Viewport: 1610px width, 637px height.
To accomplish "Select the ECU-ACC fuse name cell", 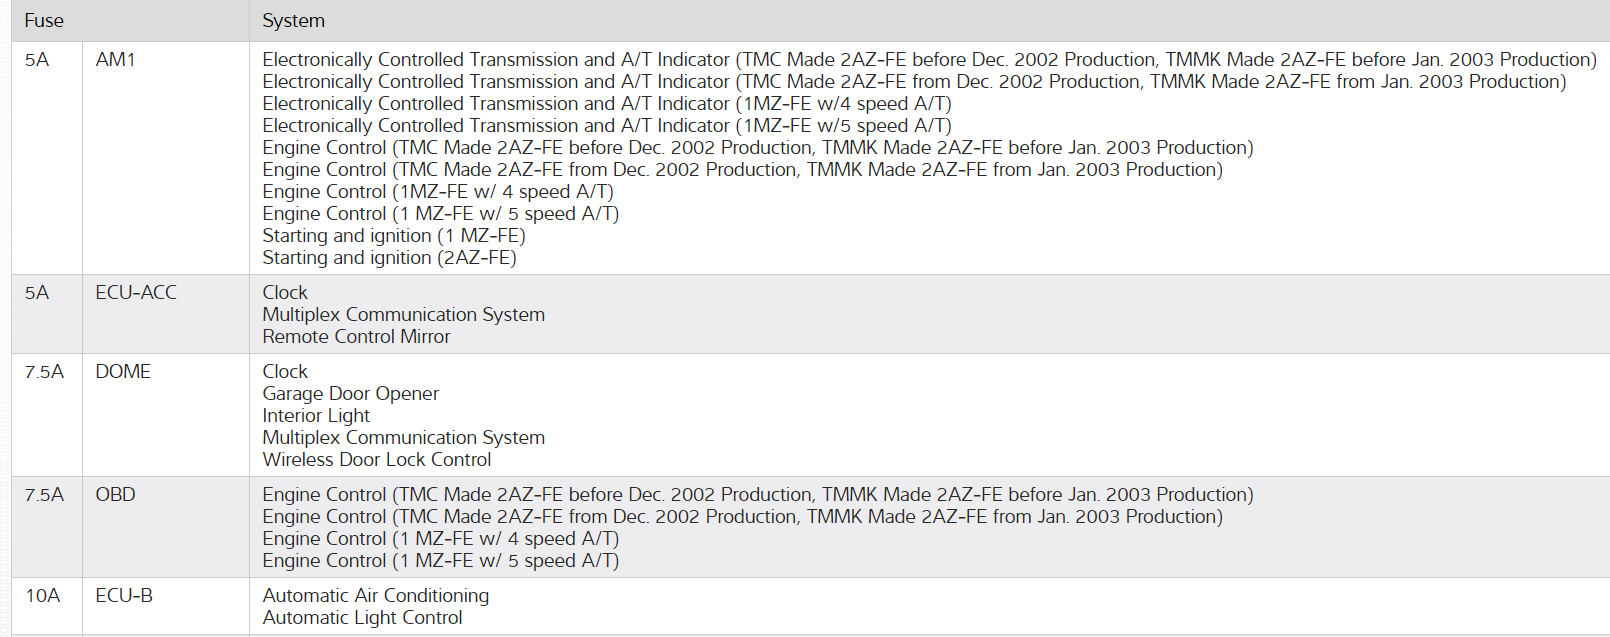I will coord(136,293).
